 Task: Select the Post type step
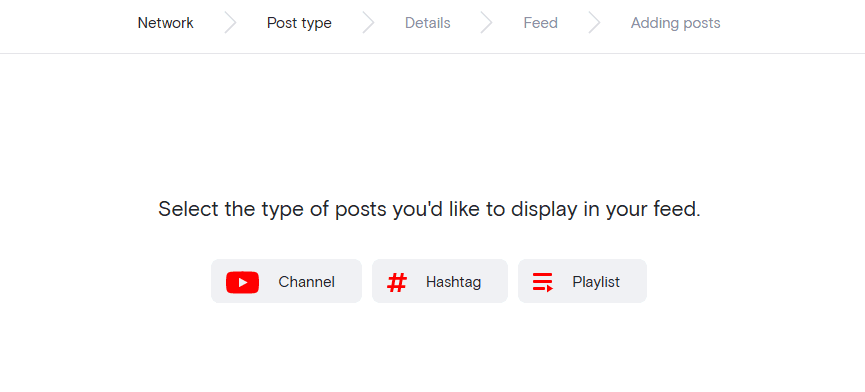299,23
